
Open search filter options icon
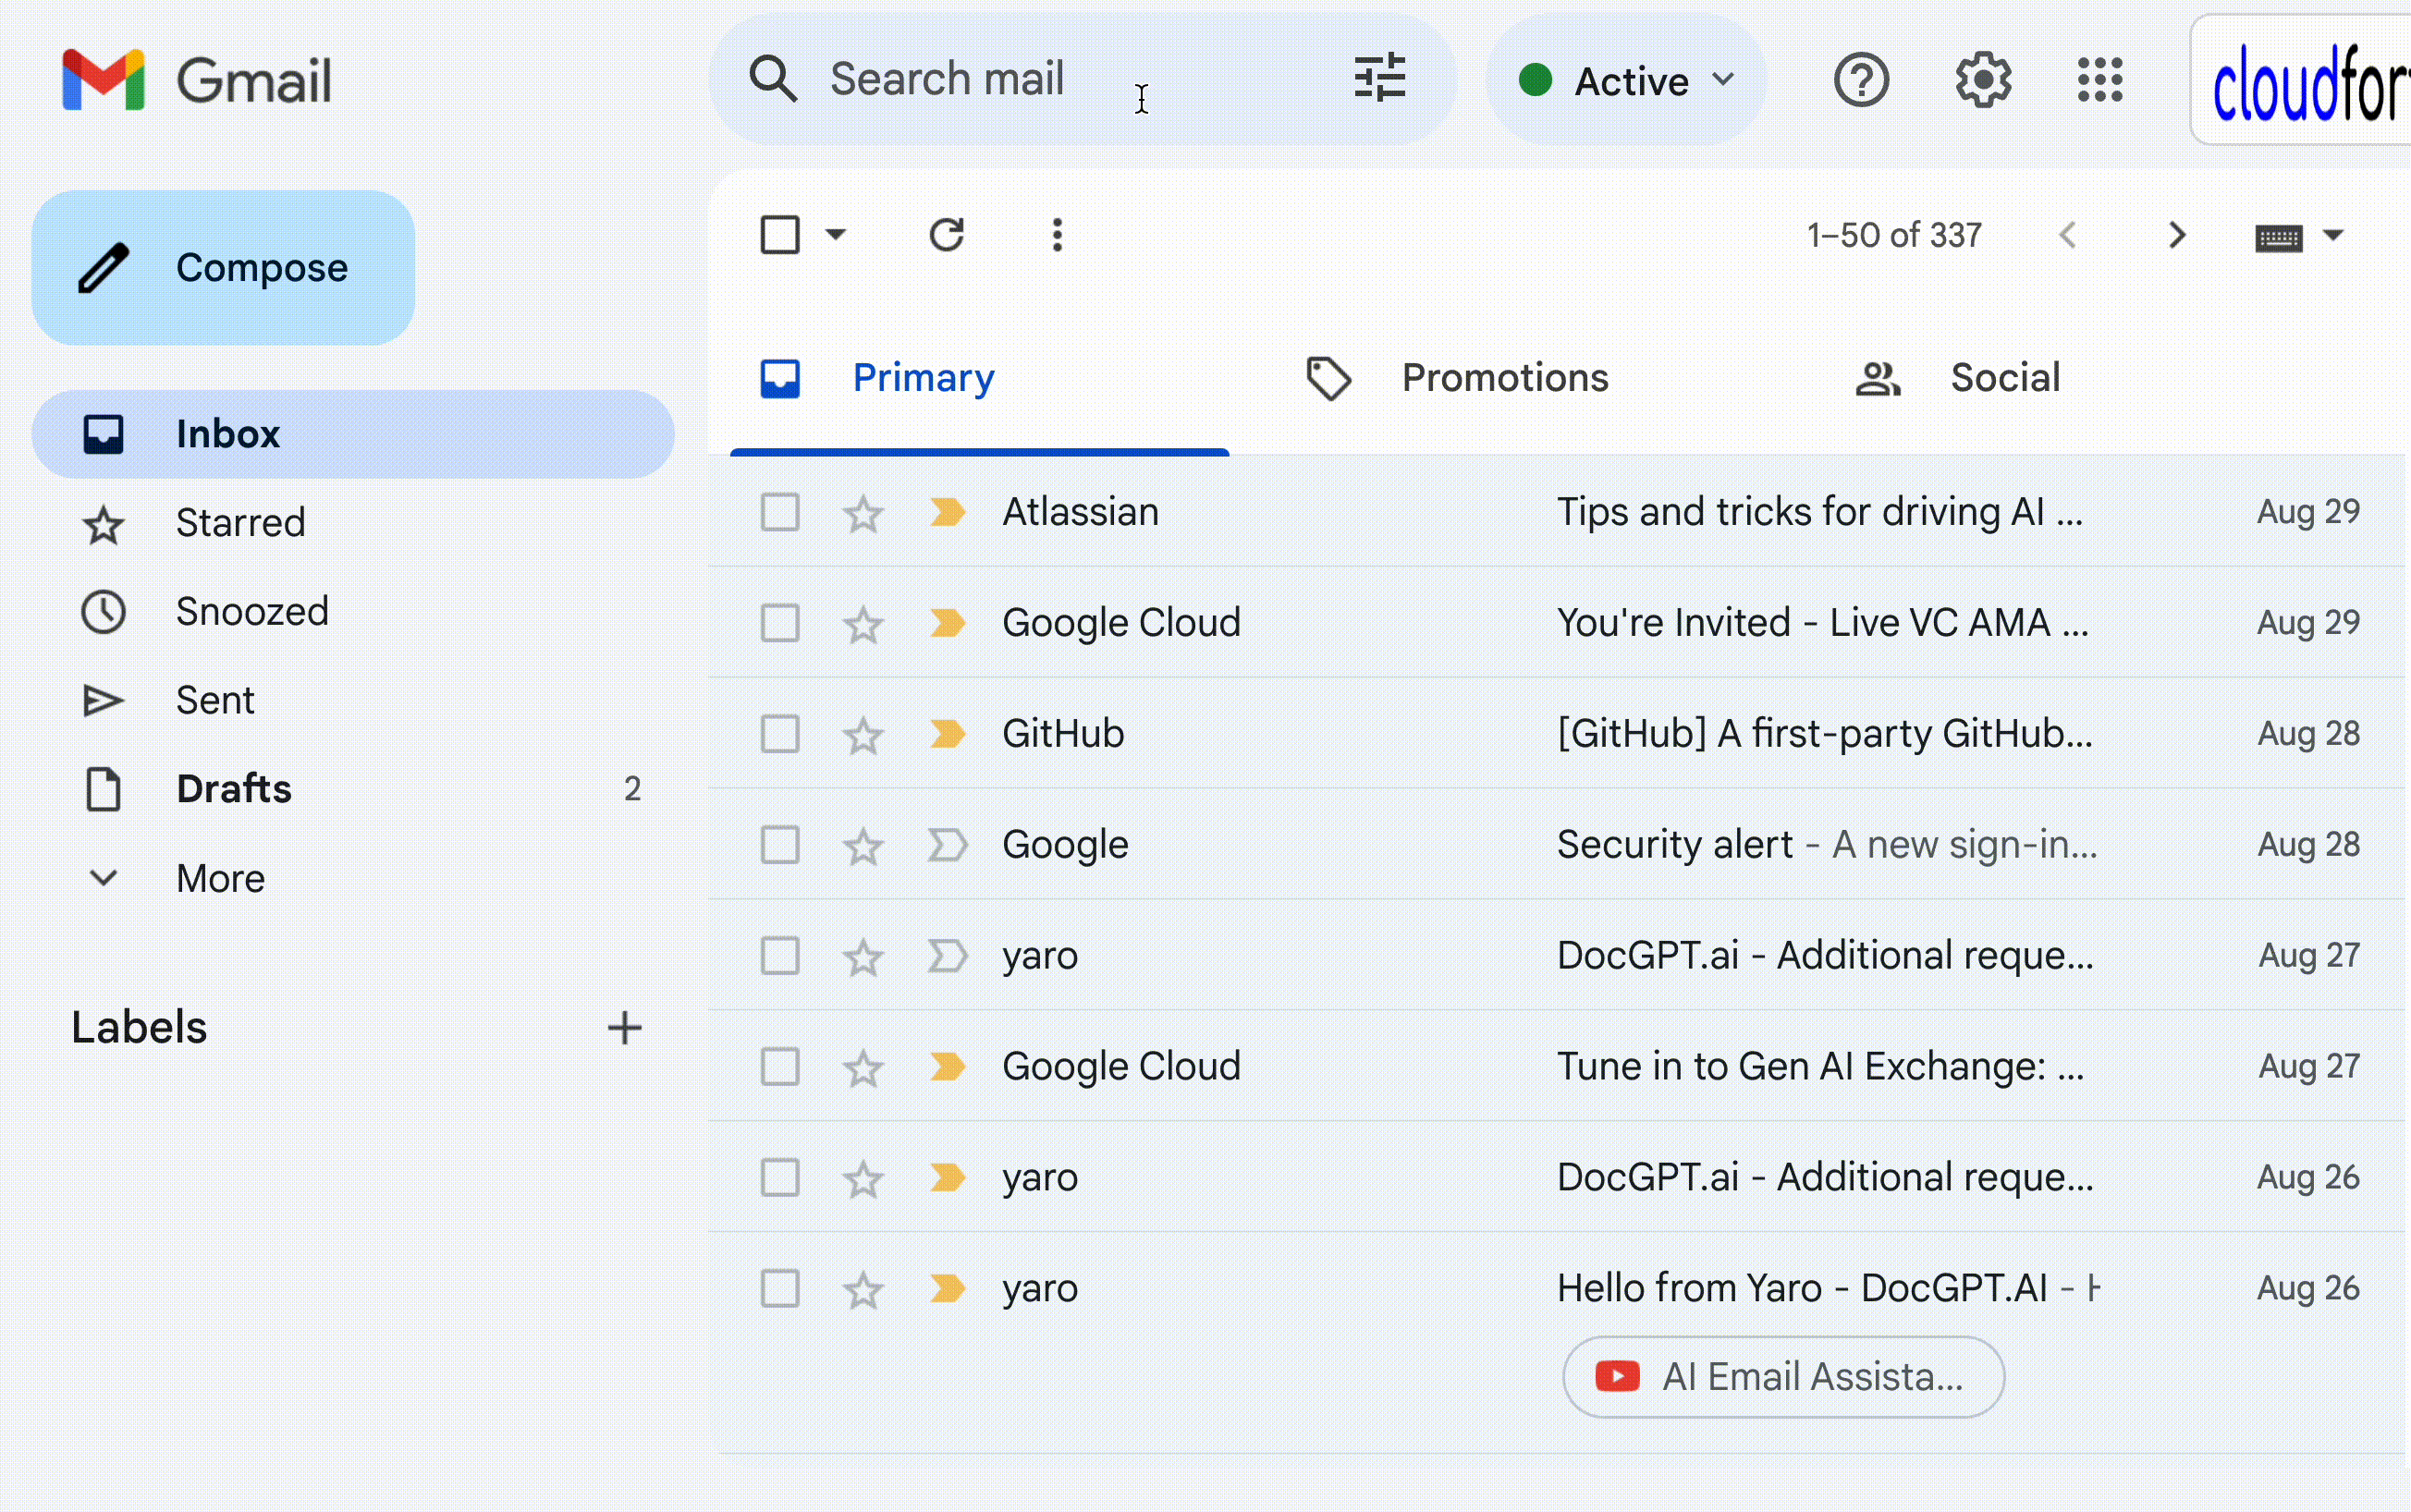[x=1380, y=78]
